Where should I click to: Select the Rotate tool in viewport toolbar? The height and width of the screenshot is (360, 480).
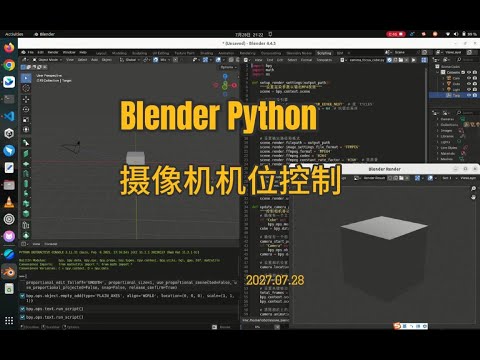pyautogui.click(x=26, y=109)
